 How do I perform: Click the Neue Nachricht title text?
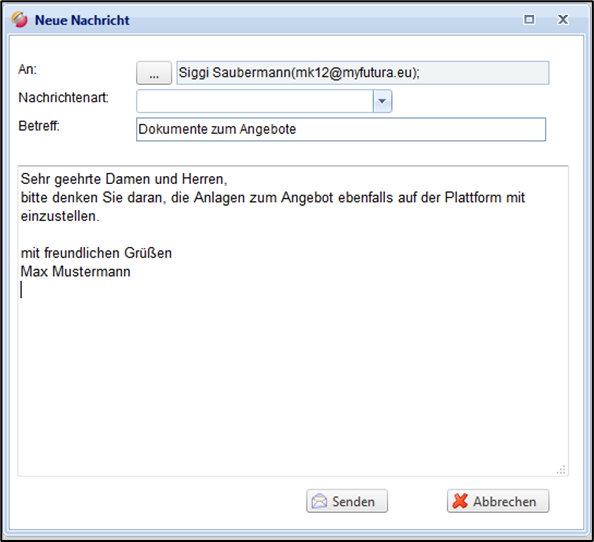(82, 20)
